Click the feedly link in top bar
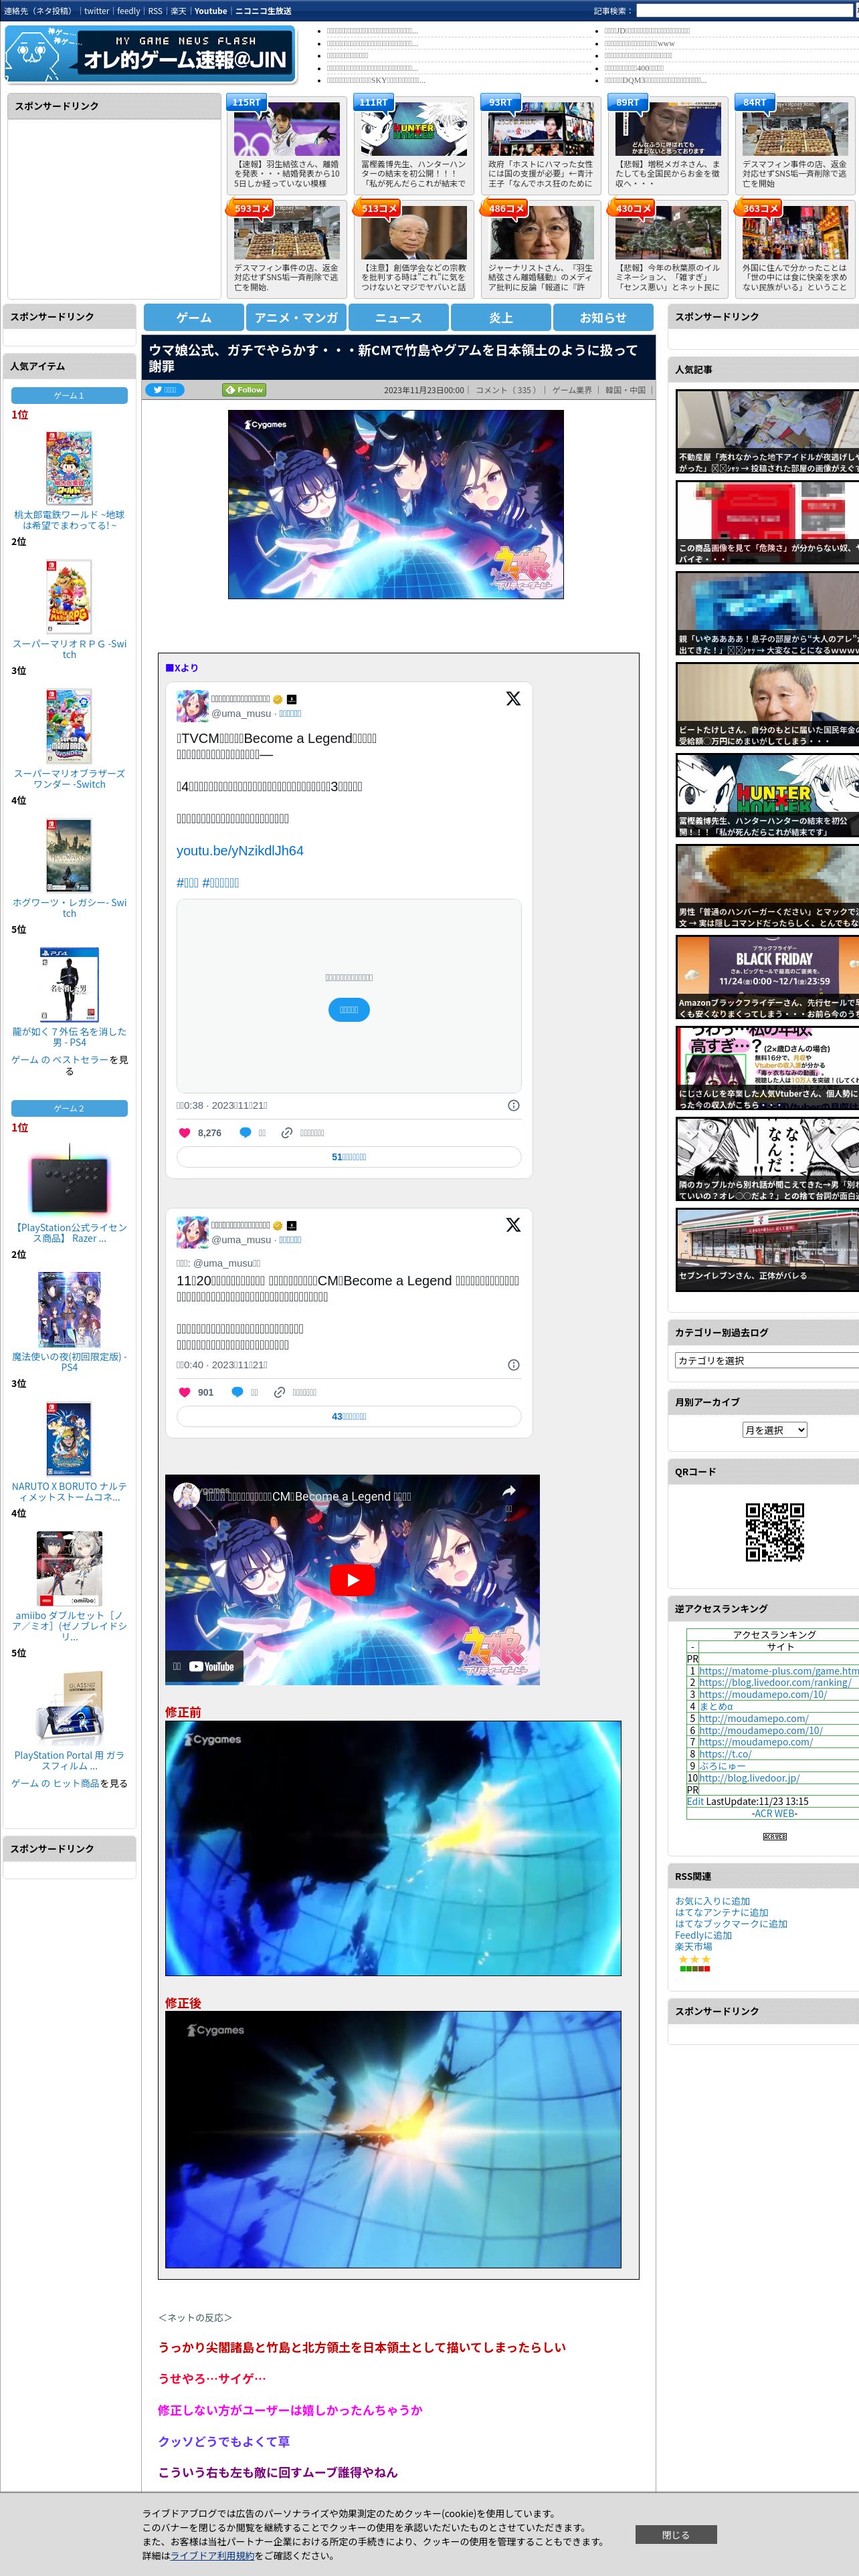Screen dimensions: 859x2576 tap(129, 11)
